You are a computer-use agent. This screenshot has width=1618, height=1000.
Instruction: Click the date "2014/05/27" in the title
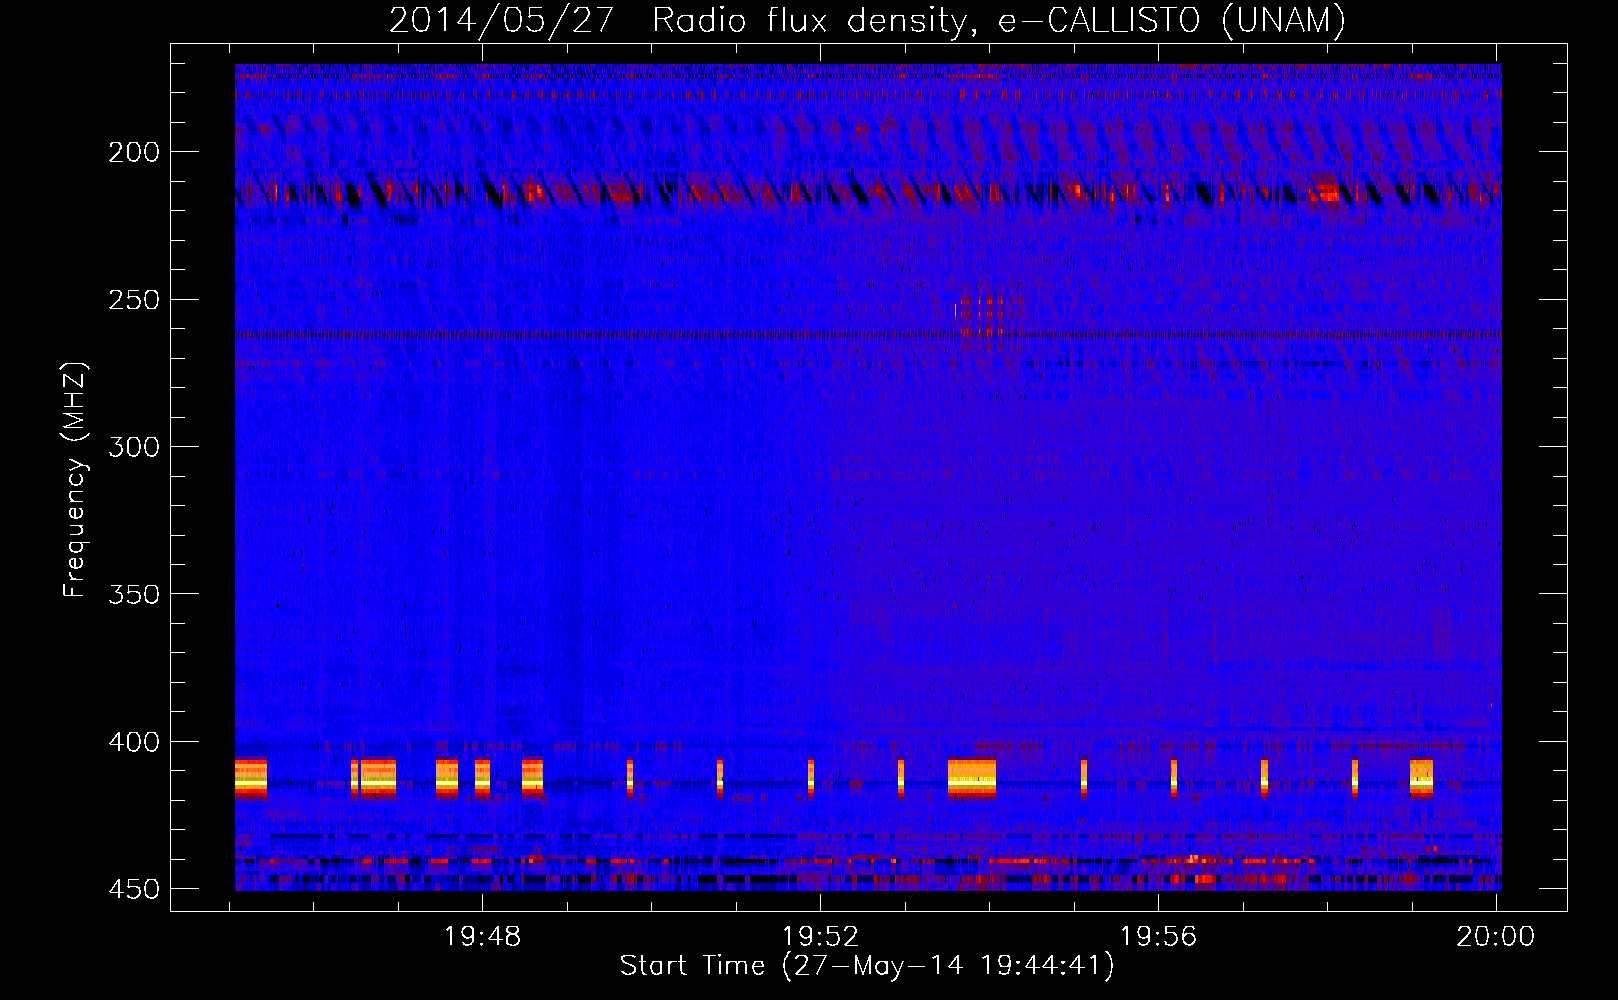[501, 20]
